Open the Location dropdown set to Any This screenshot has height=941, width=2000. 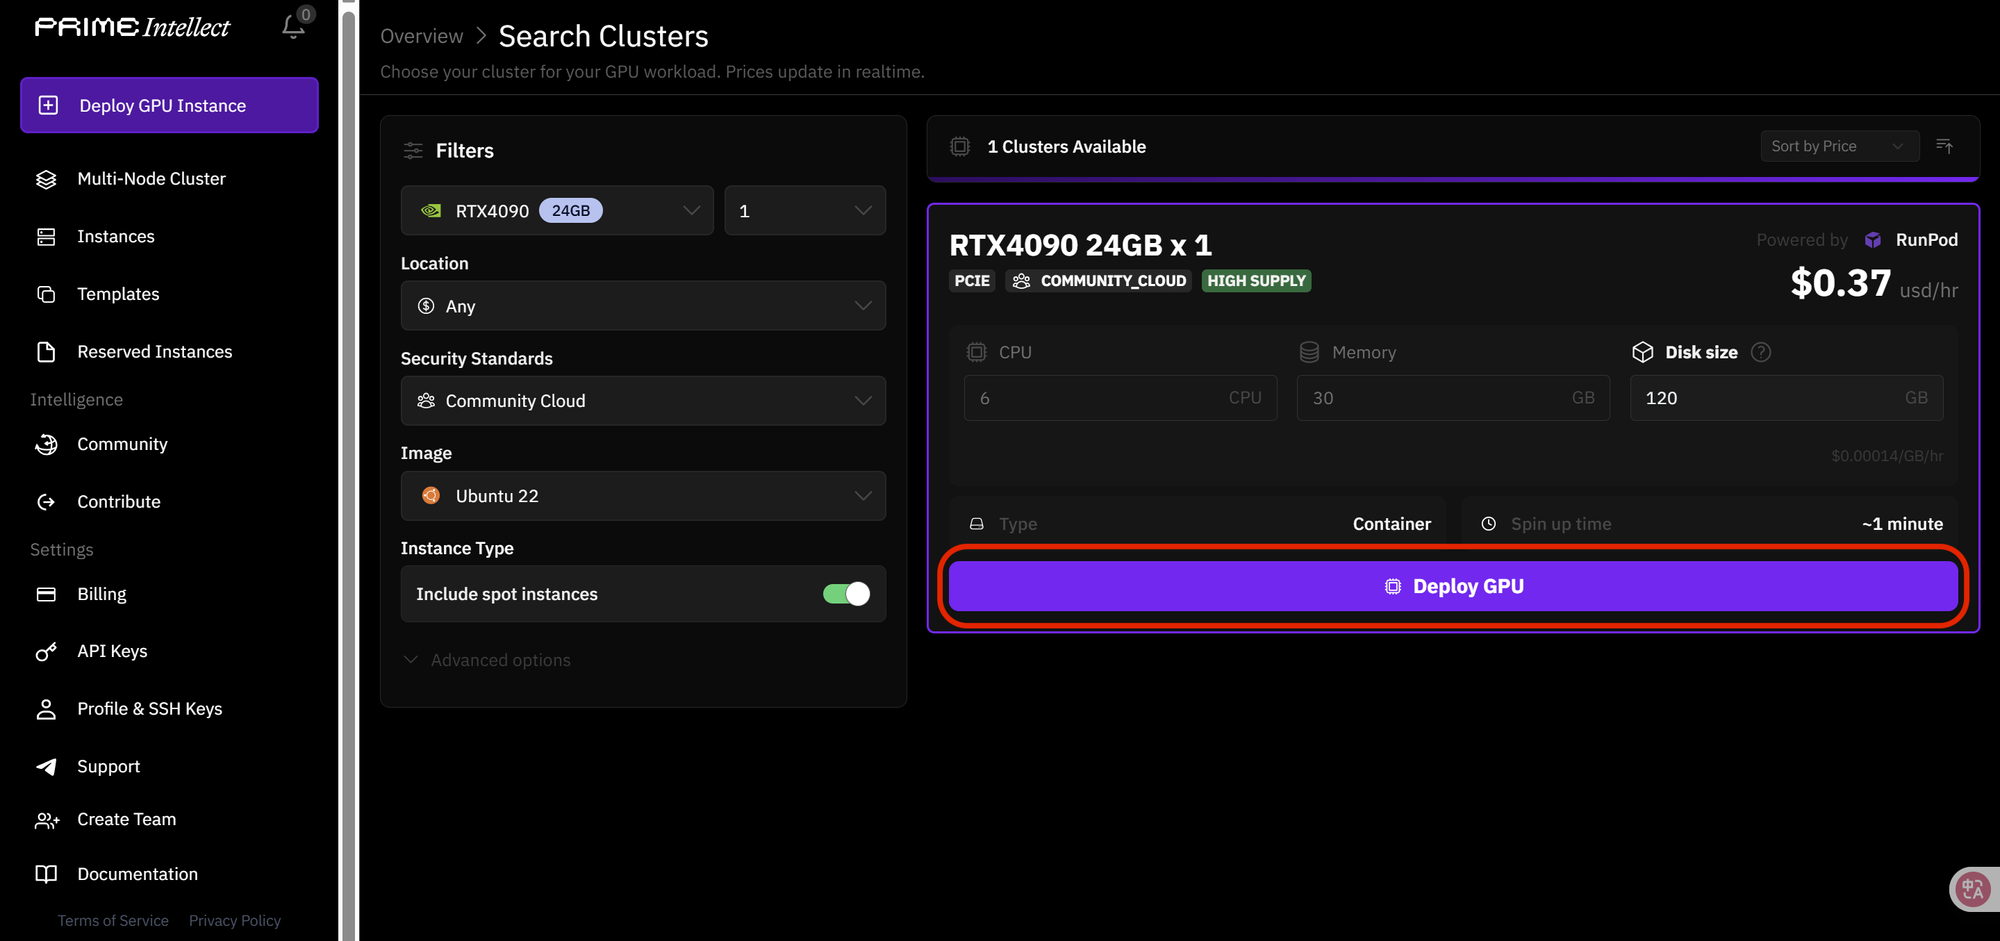643,306
